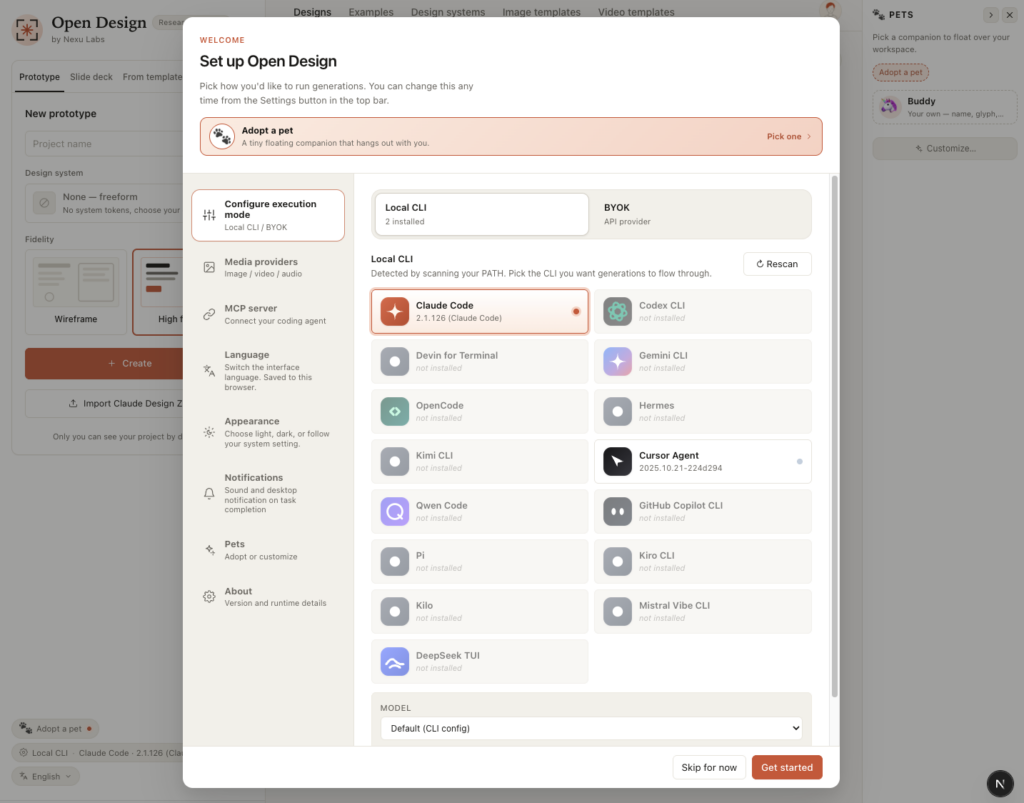Viewport: 1024px width, 803px height.
Task: Click the Mistral Vibe CLI icon
Action: coord(617,612)
